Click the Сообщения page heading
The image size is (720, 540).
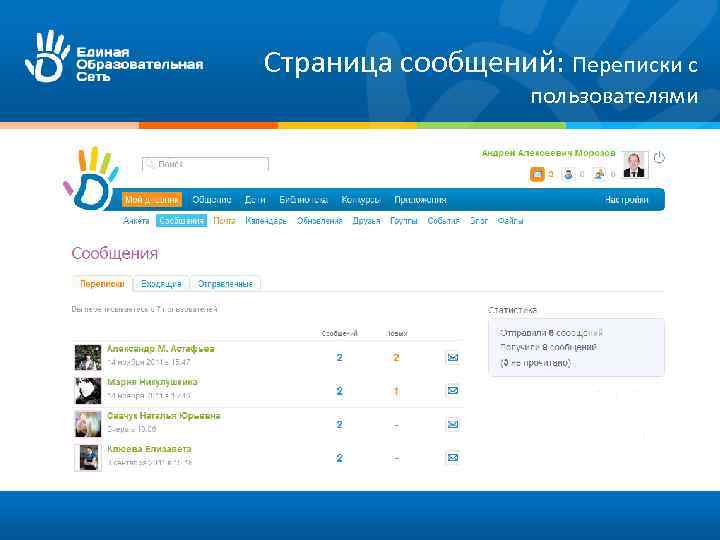(115, 253)
